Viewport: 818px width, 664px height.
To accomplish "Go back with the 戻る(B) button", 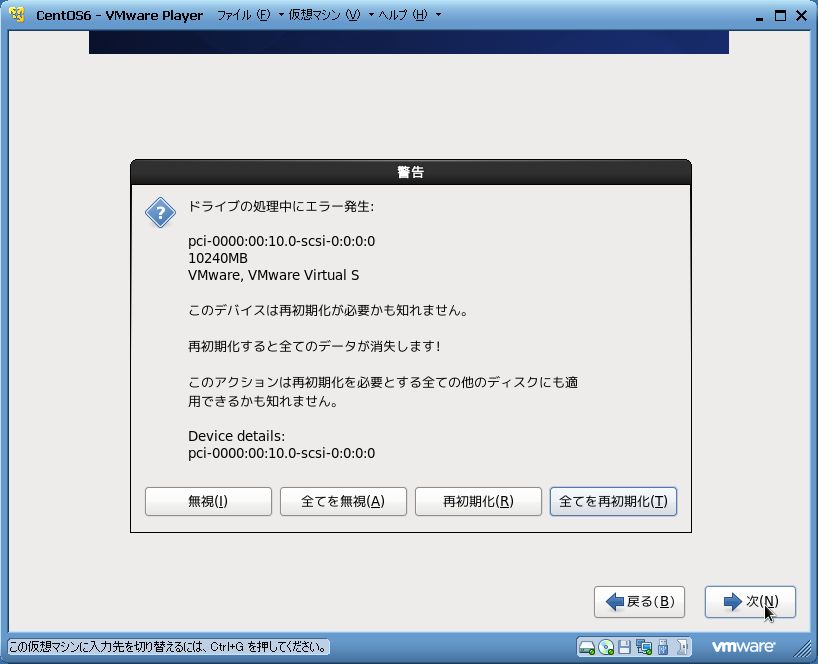I will [x=639, y=601].
